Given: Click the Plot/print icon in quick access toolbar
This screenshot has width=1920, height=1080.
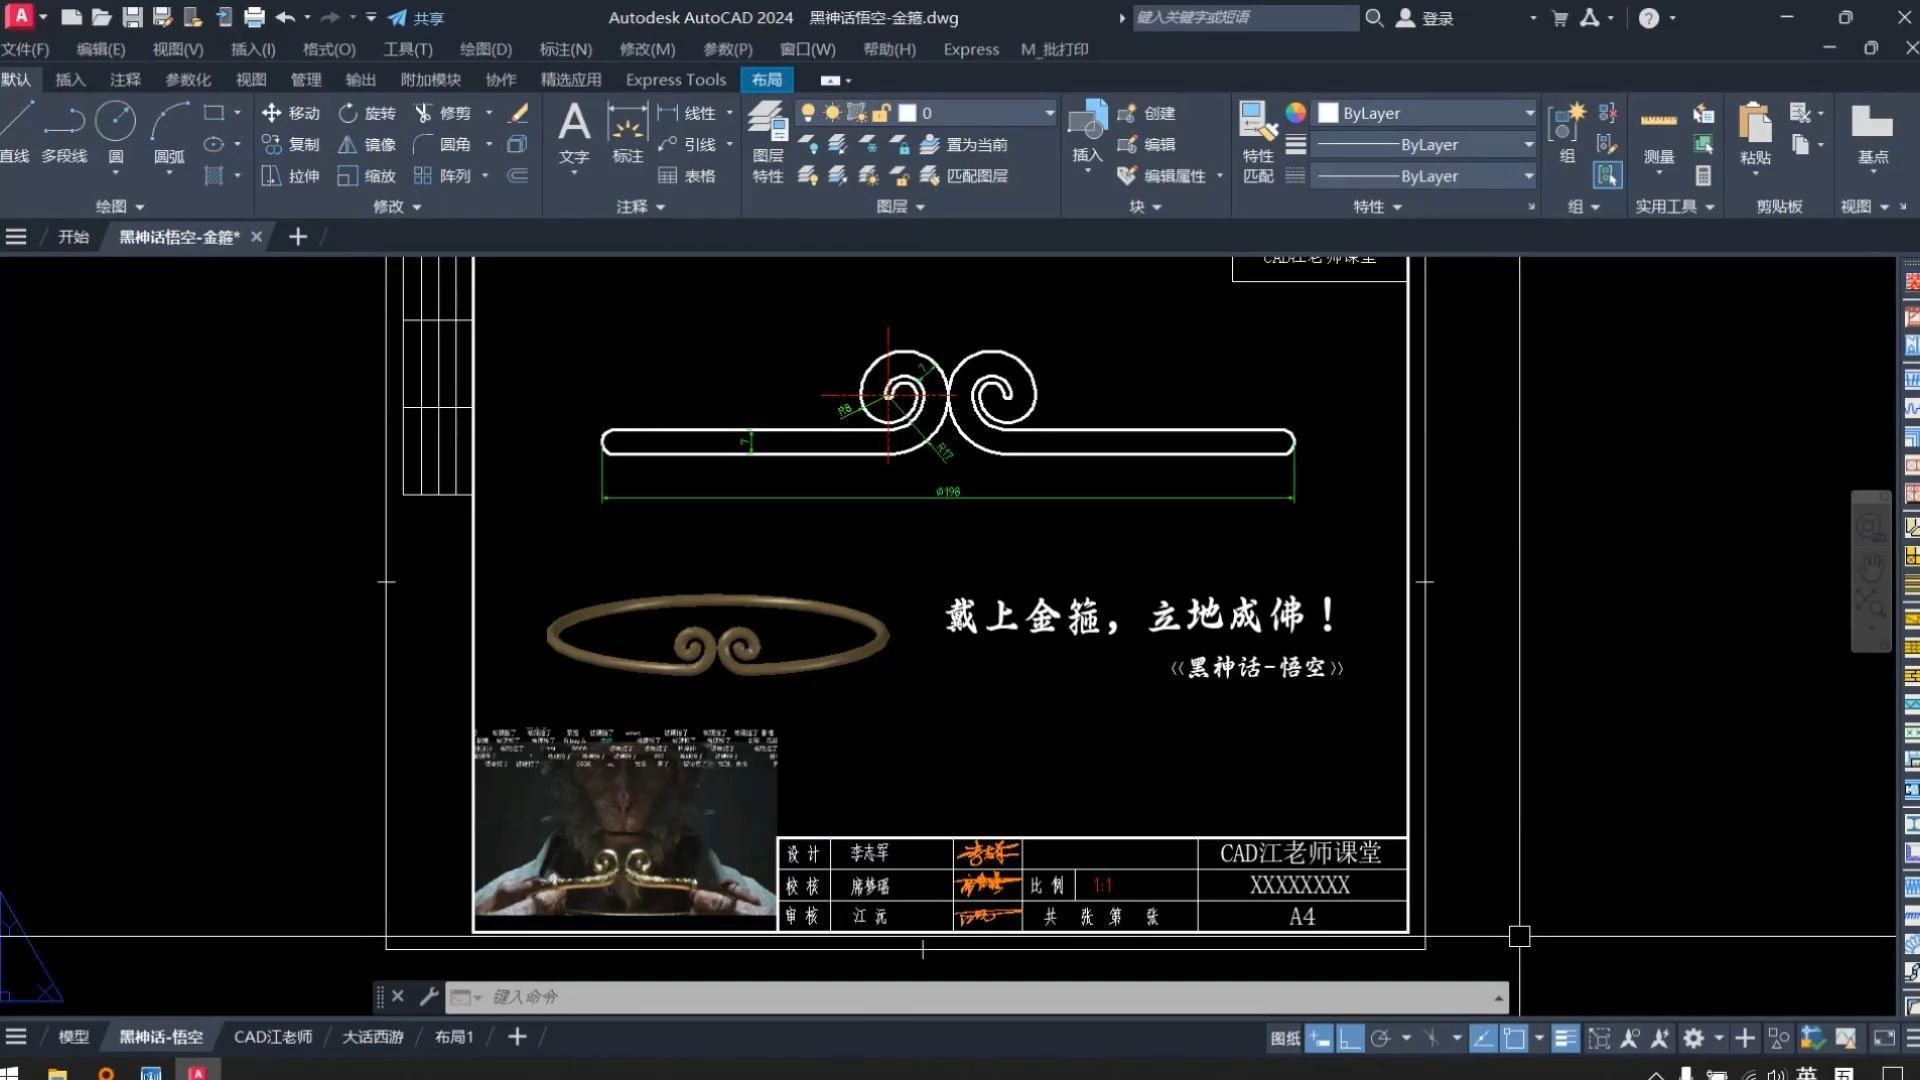Looking at the screenshot, I should click(254, 17).
